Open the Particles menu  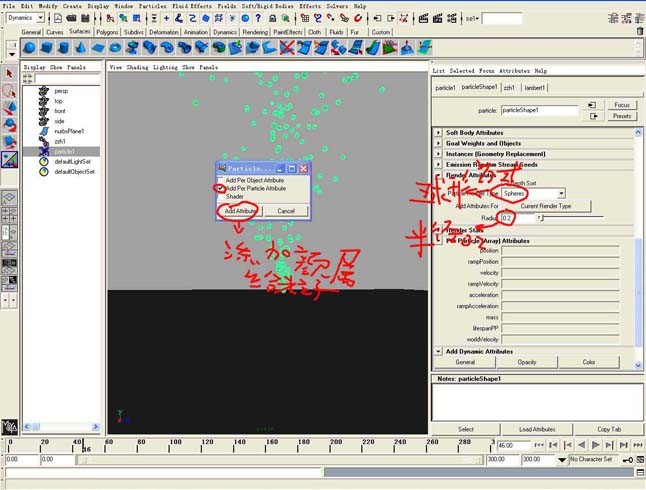152,6
